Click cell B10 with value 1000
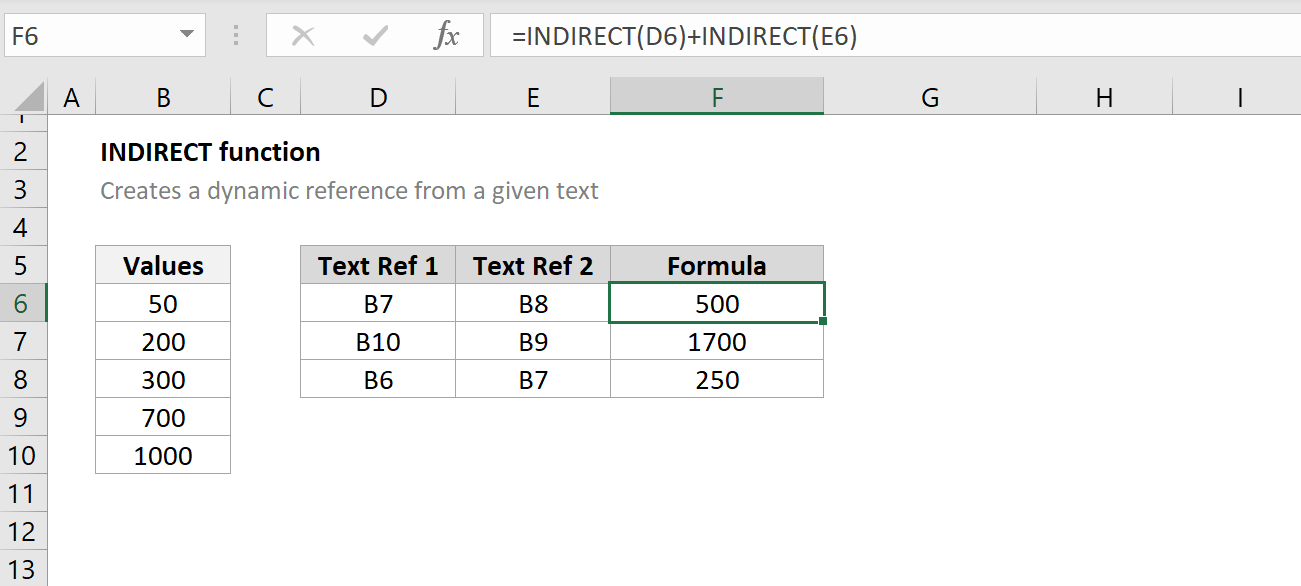Viewport: 1301px width, 586px height. point(163,456)
